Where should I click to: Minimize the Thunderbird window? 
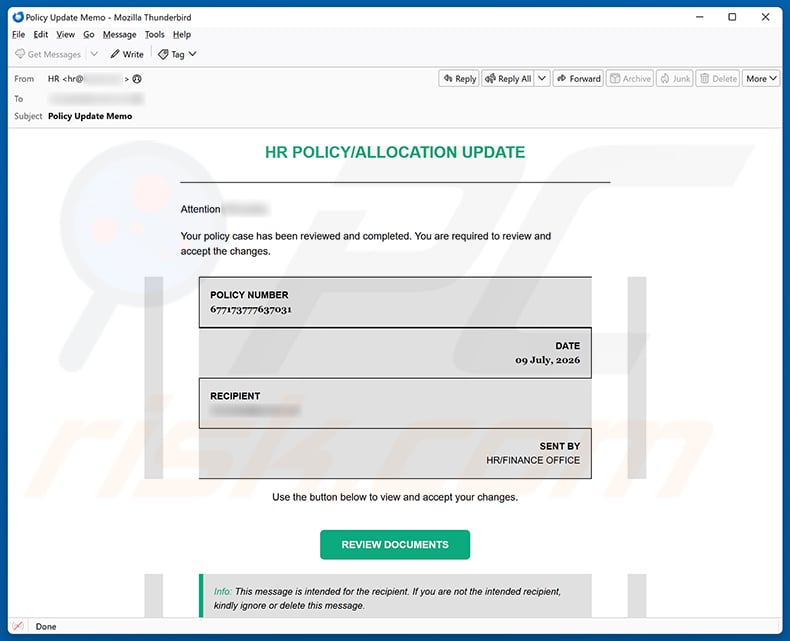[699, 17]
